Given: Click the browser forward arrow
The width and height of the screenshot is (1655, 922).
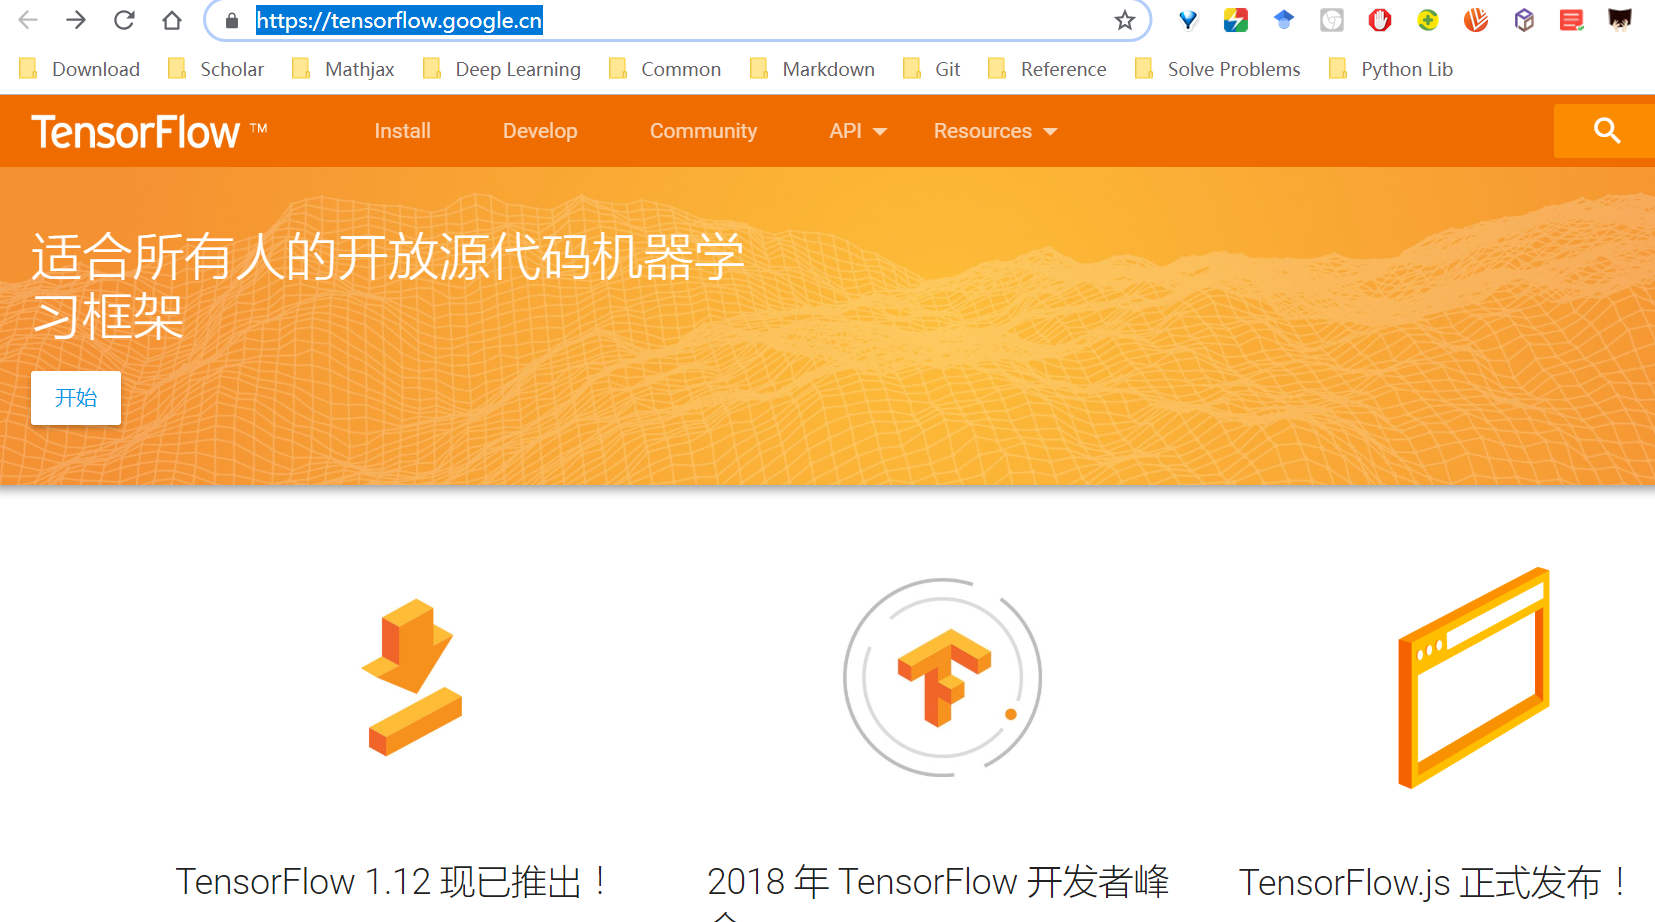Looking at the screenshot, I should click(76, 20).
